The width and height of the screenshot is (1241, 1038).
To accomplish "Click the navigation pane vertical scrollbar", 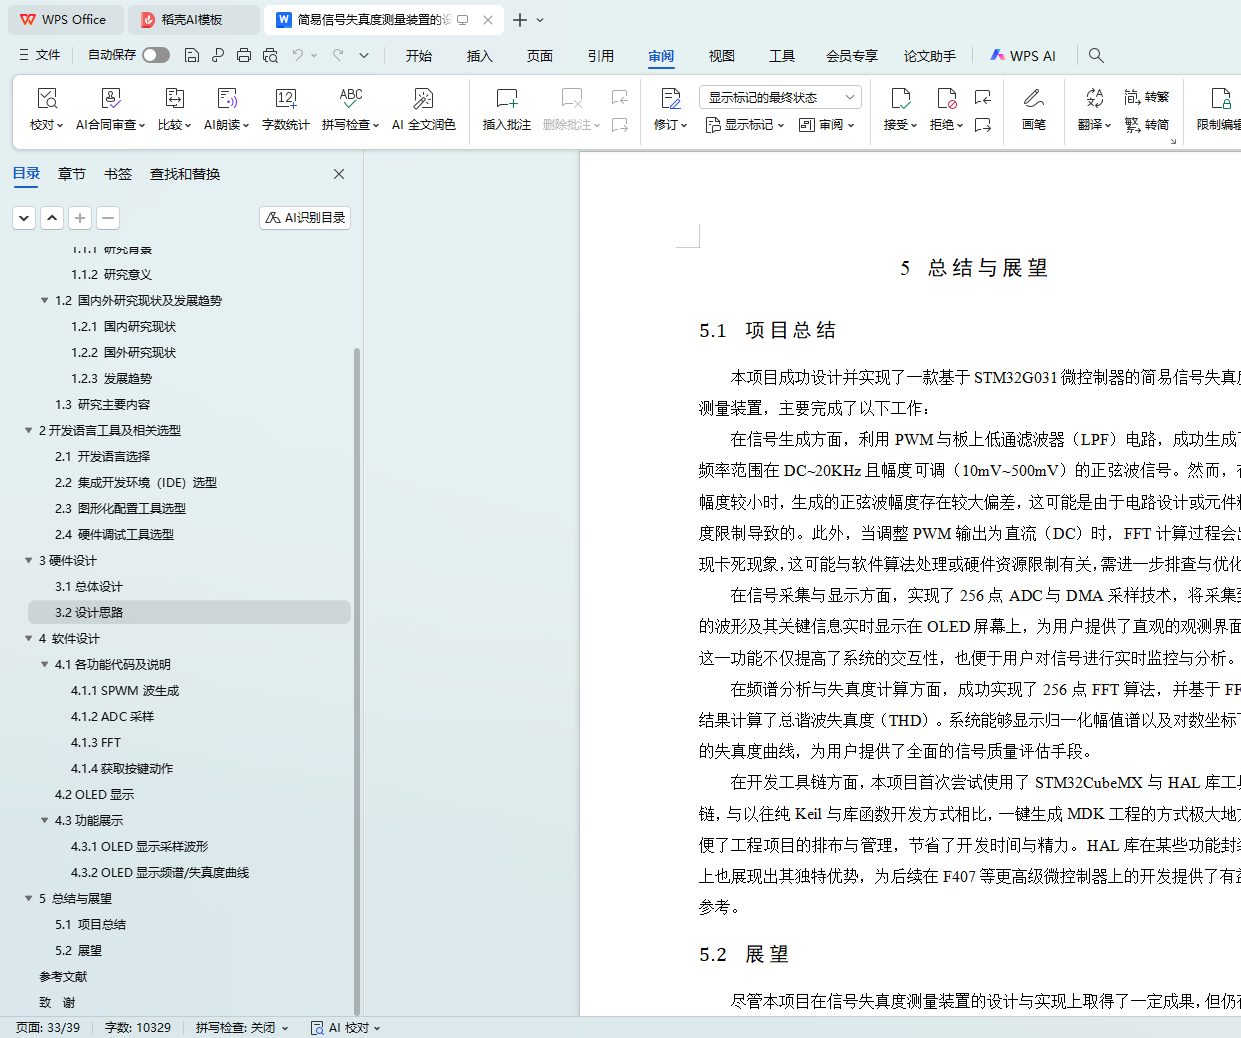I will [x=357, y=600].
